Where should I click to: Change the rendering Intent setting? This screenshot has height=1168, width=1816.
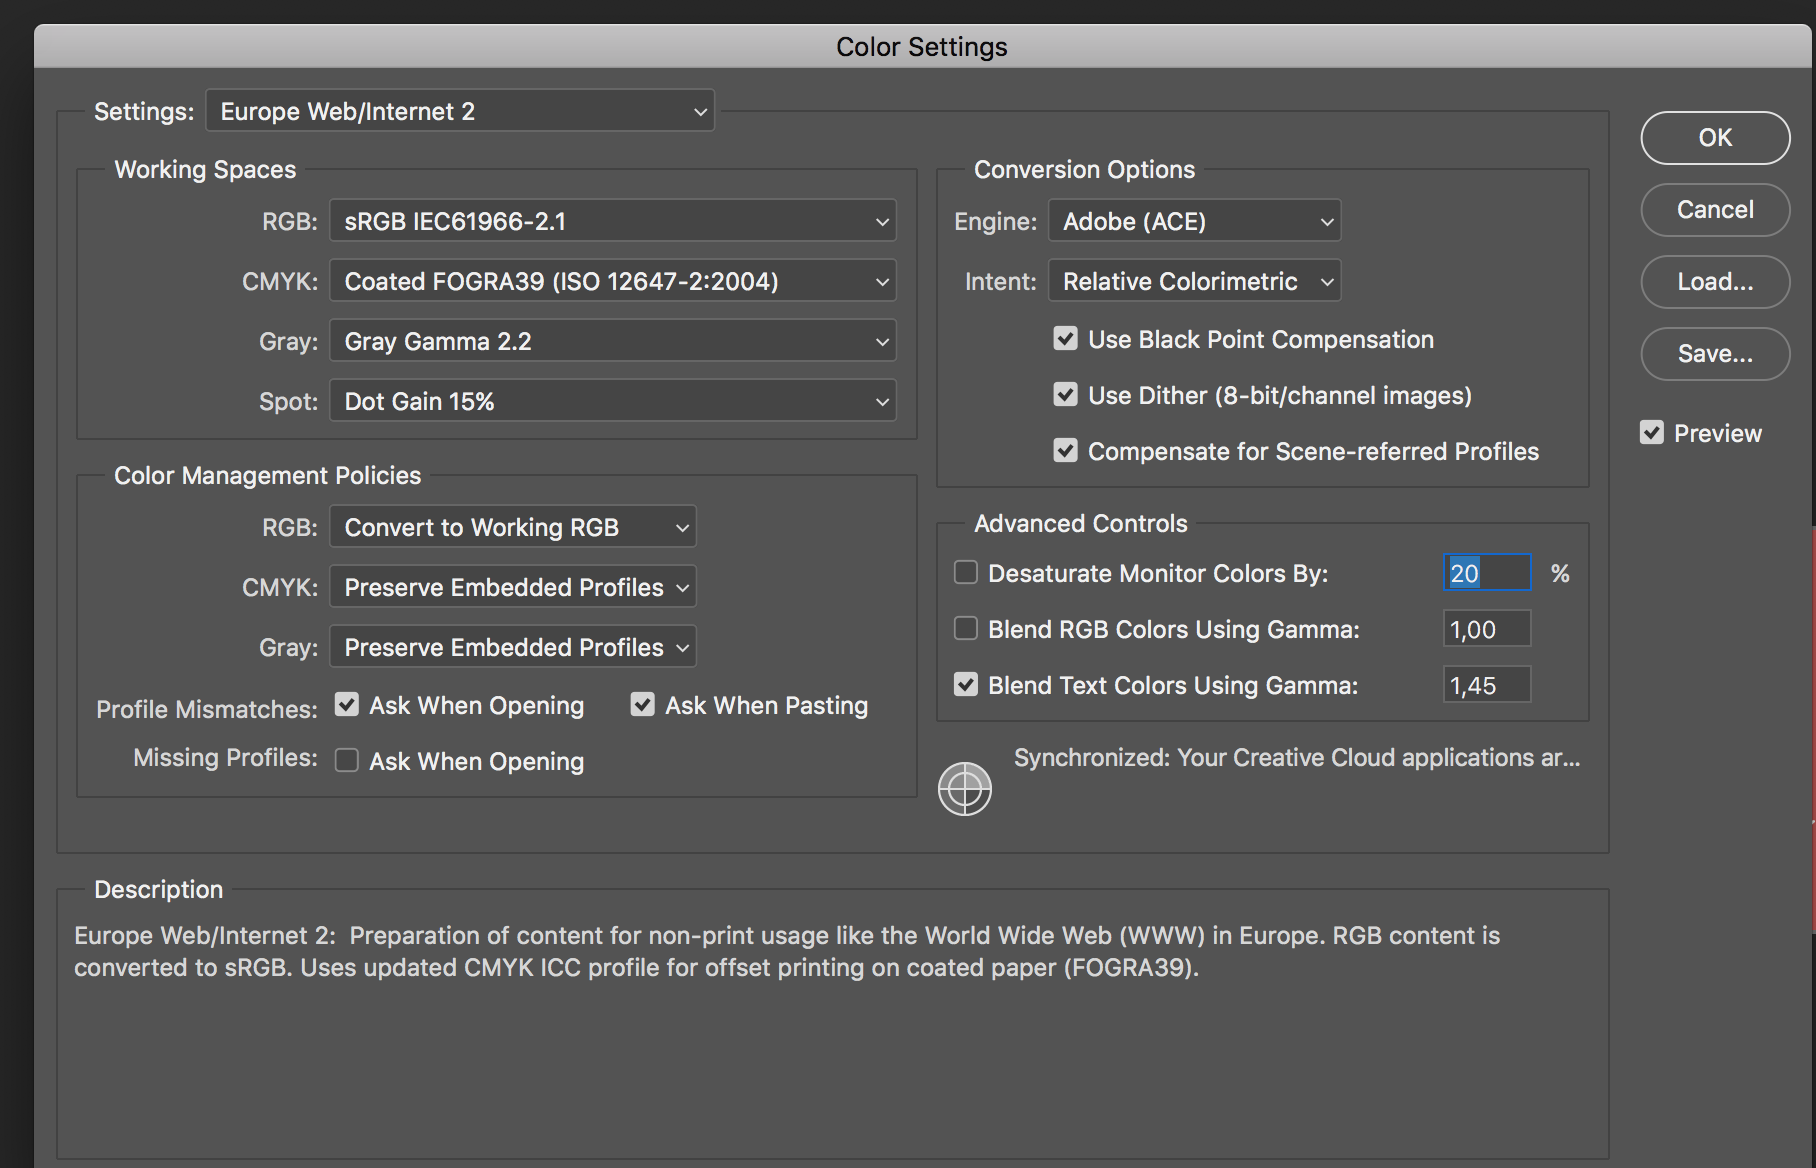point(1193,281)
